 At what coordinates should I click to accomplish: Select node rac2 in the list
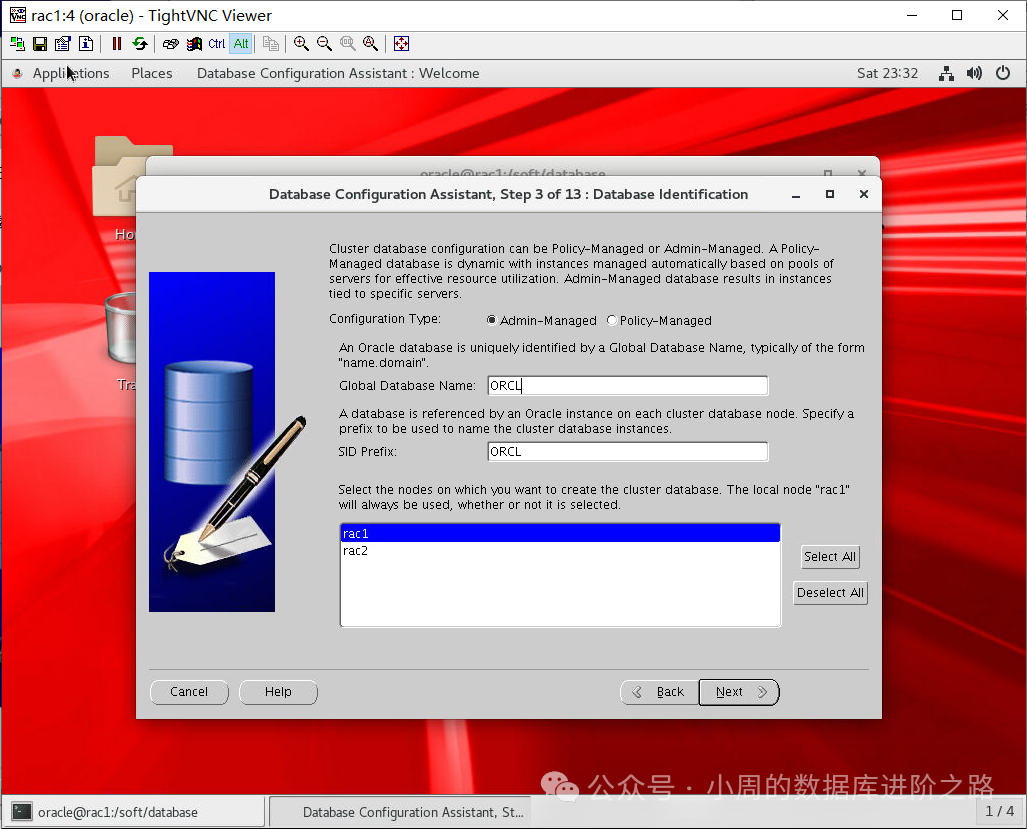tap(560, 551)
